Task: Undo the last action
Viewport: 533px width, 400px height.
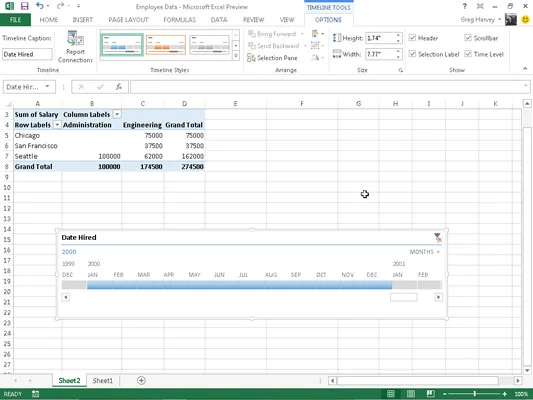Action: (40, 6)
